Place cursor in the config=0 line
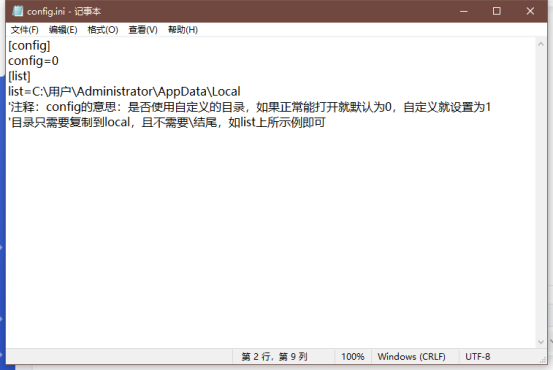 tap(34, 61)
